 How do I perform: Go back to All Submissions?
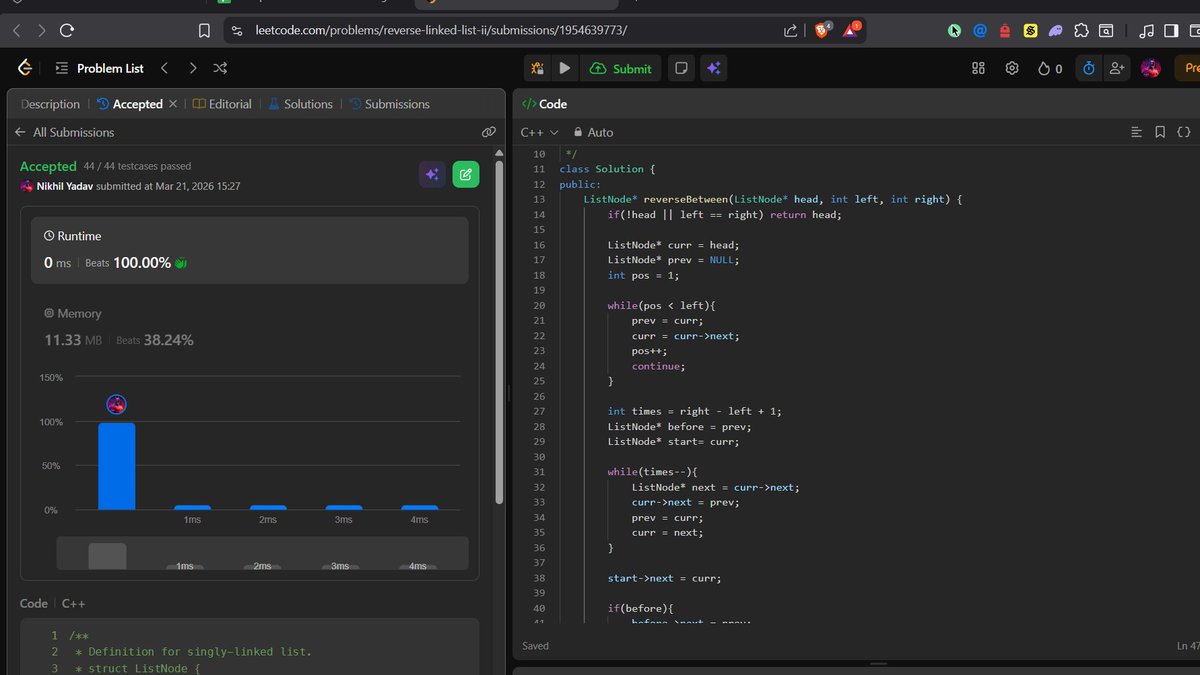click(73, 131)
